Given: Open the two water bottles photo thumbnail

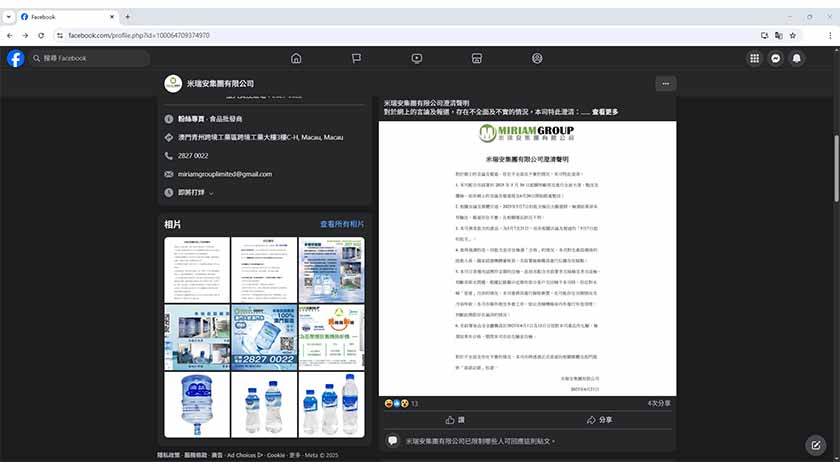Looking at the screenshot, I should (x=264, y=405).
